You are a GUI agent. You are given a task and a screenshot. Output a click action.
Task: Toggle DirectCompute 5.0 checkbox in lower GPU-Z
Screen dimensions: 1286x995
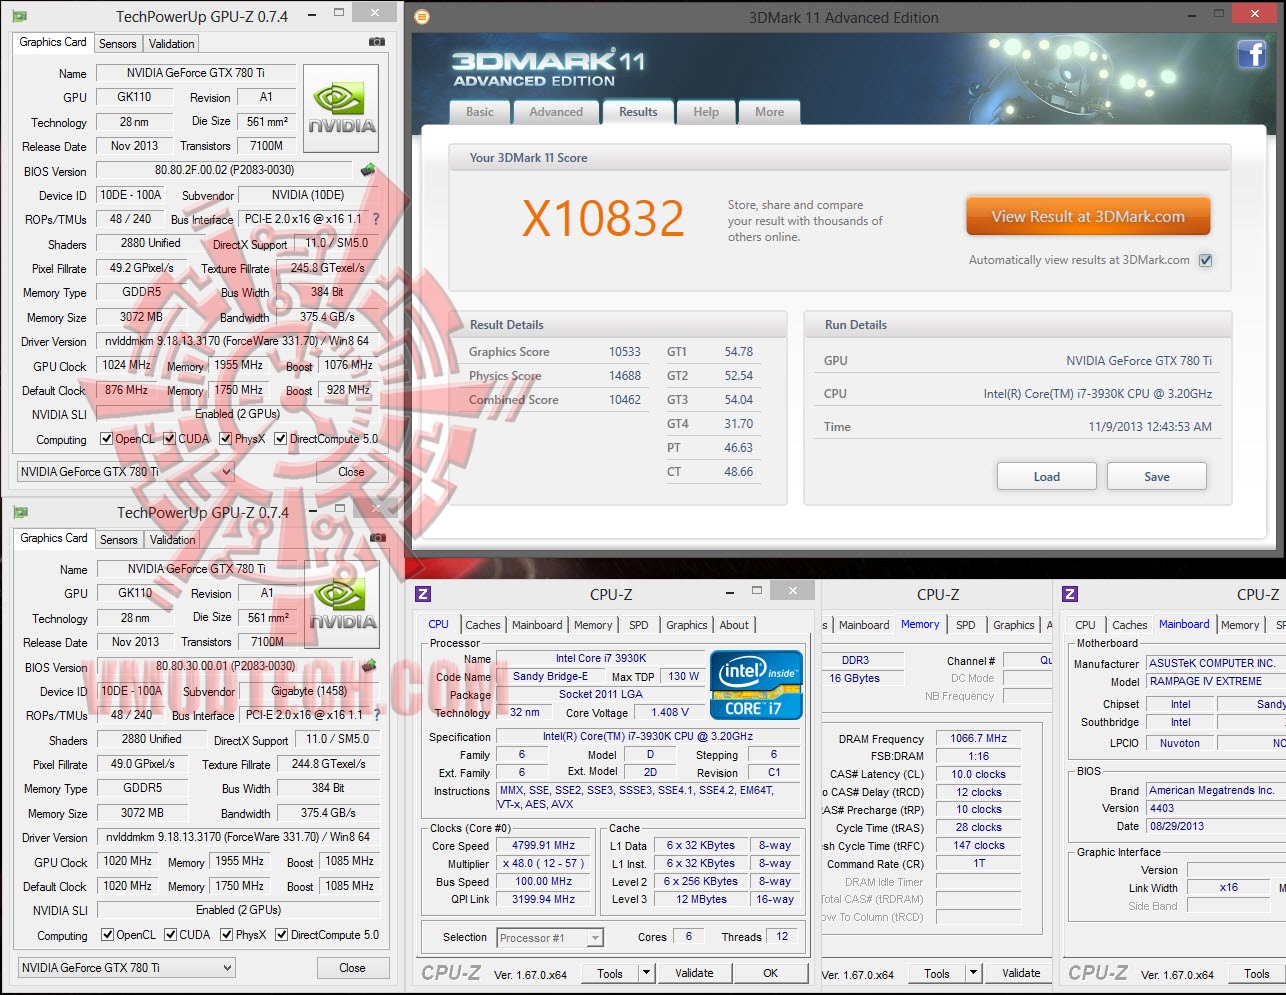[x=282, y=935]
